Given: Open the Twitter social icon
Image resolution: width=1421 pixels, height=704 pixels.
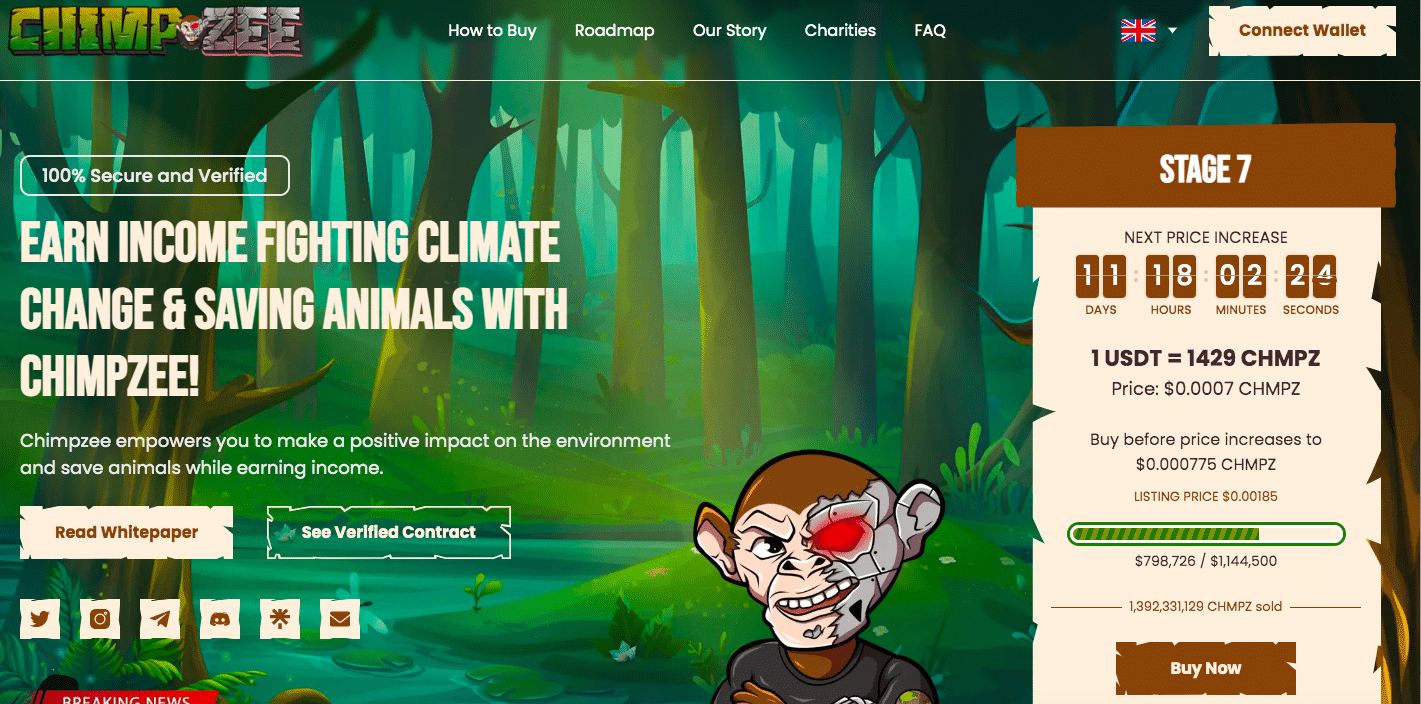Looking at the screenshot, I should pyautogui.click(x=40, y=619).
